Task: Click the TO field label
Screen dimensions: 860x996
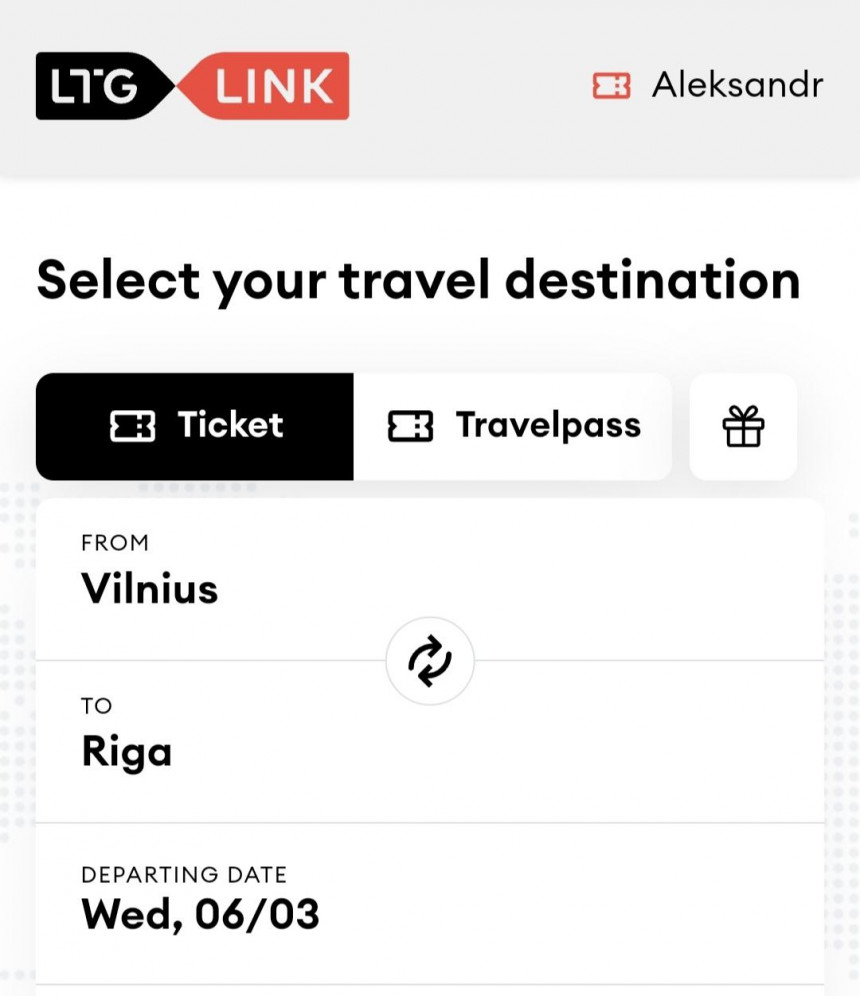Action: (x=97, y=706)
